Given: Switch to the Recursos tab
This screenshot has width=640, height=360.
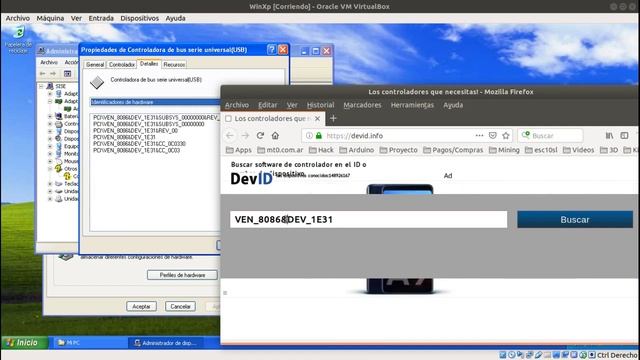Looking at the screenshot, I should coord(174,64).
